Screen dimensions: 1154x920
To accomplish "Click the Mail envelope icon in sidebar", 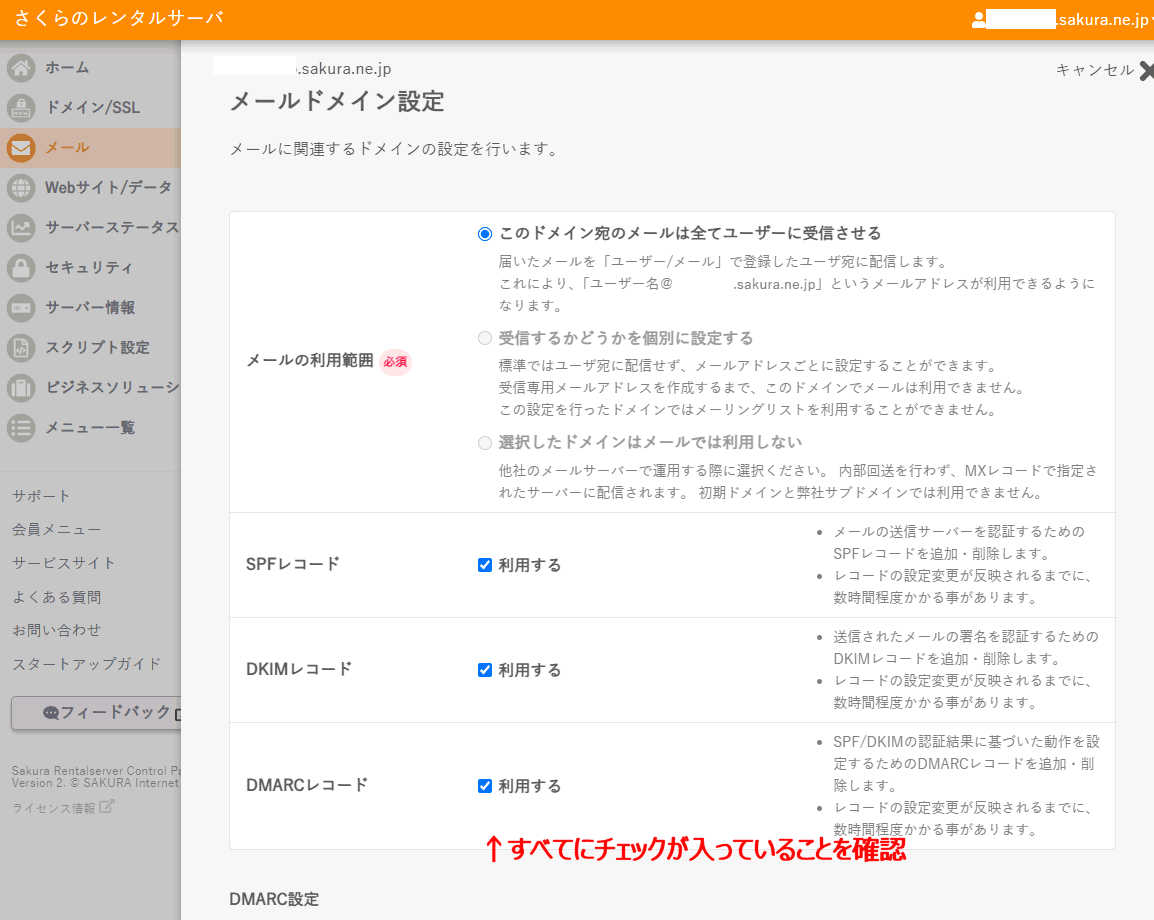I will (21, 148).
